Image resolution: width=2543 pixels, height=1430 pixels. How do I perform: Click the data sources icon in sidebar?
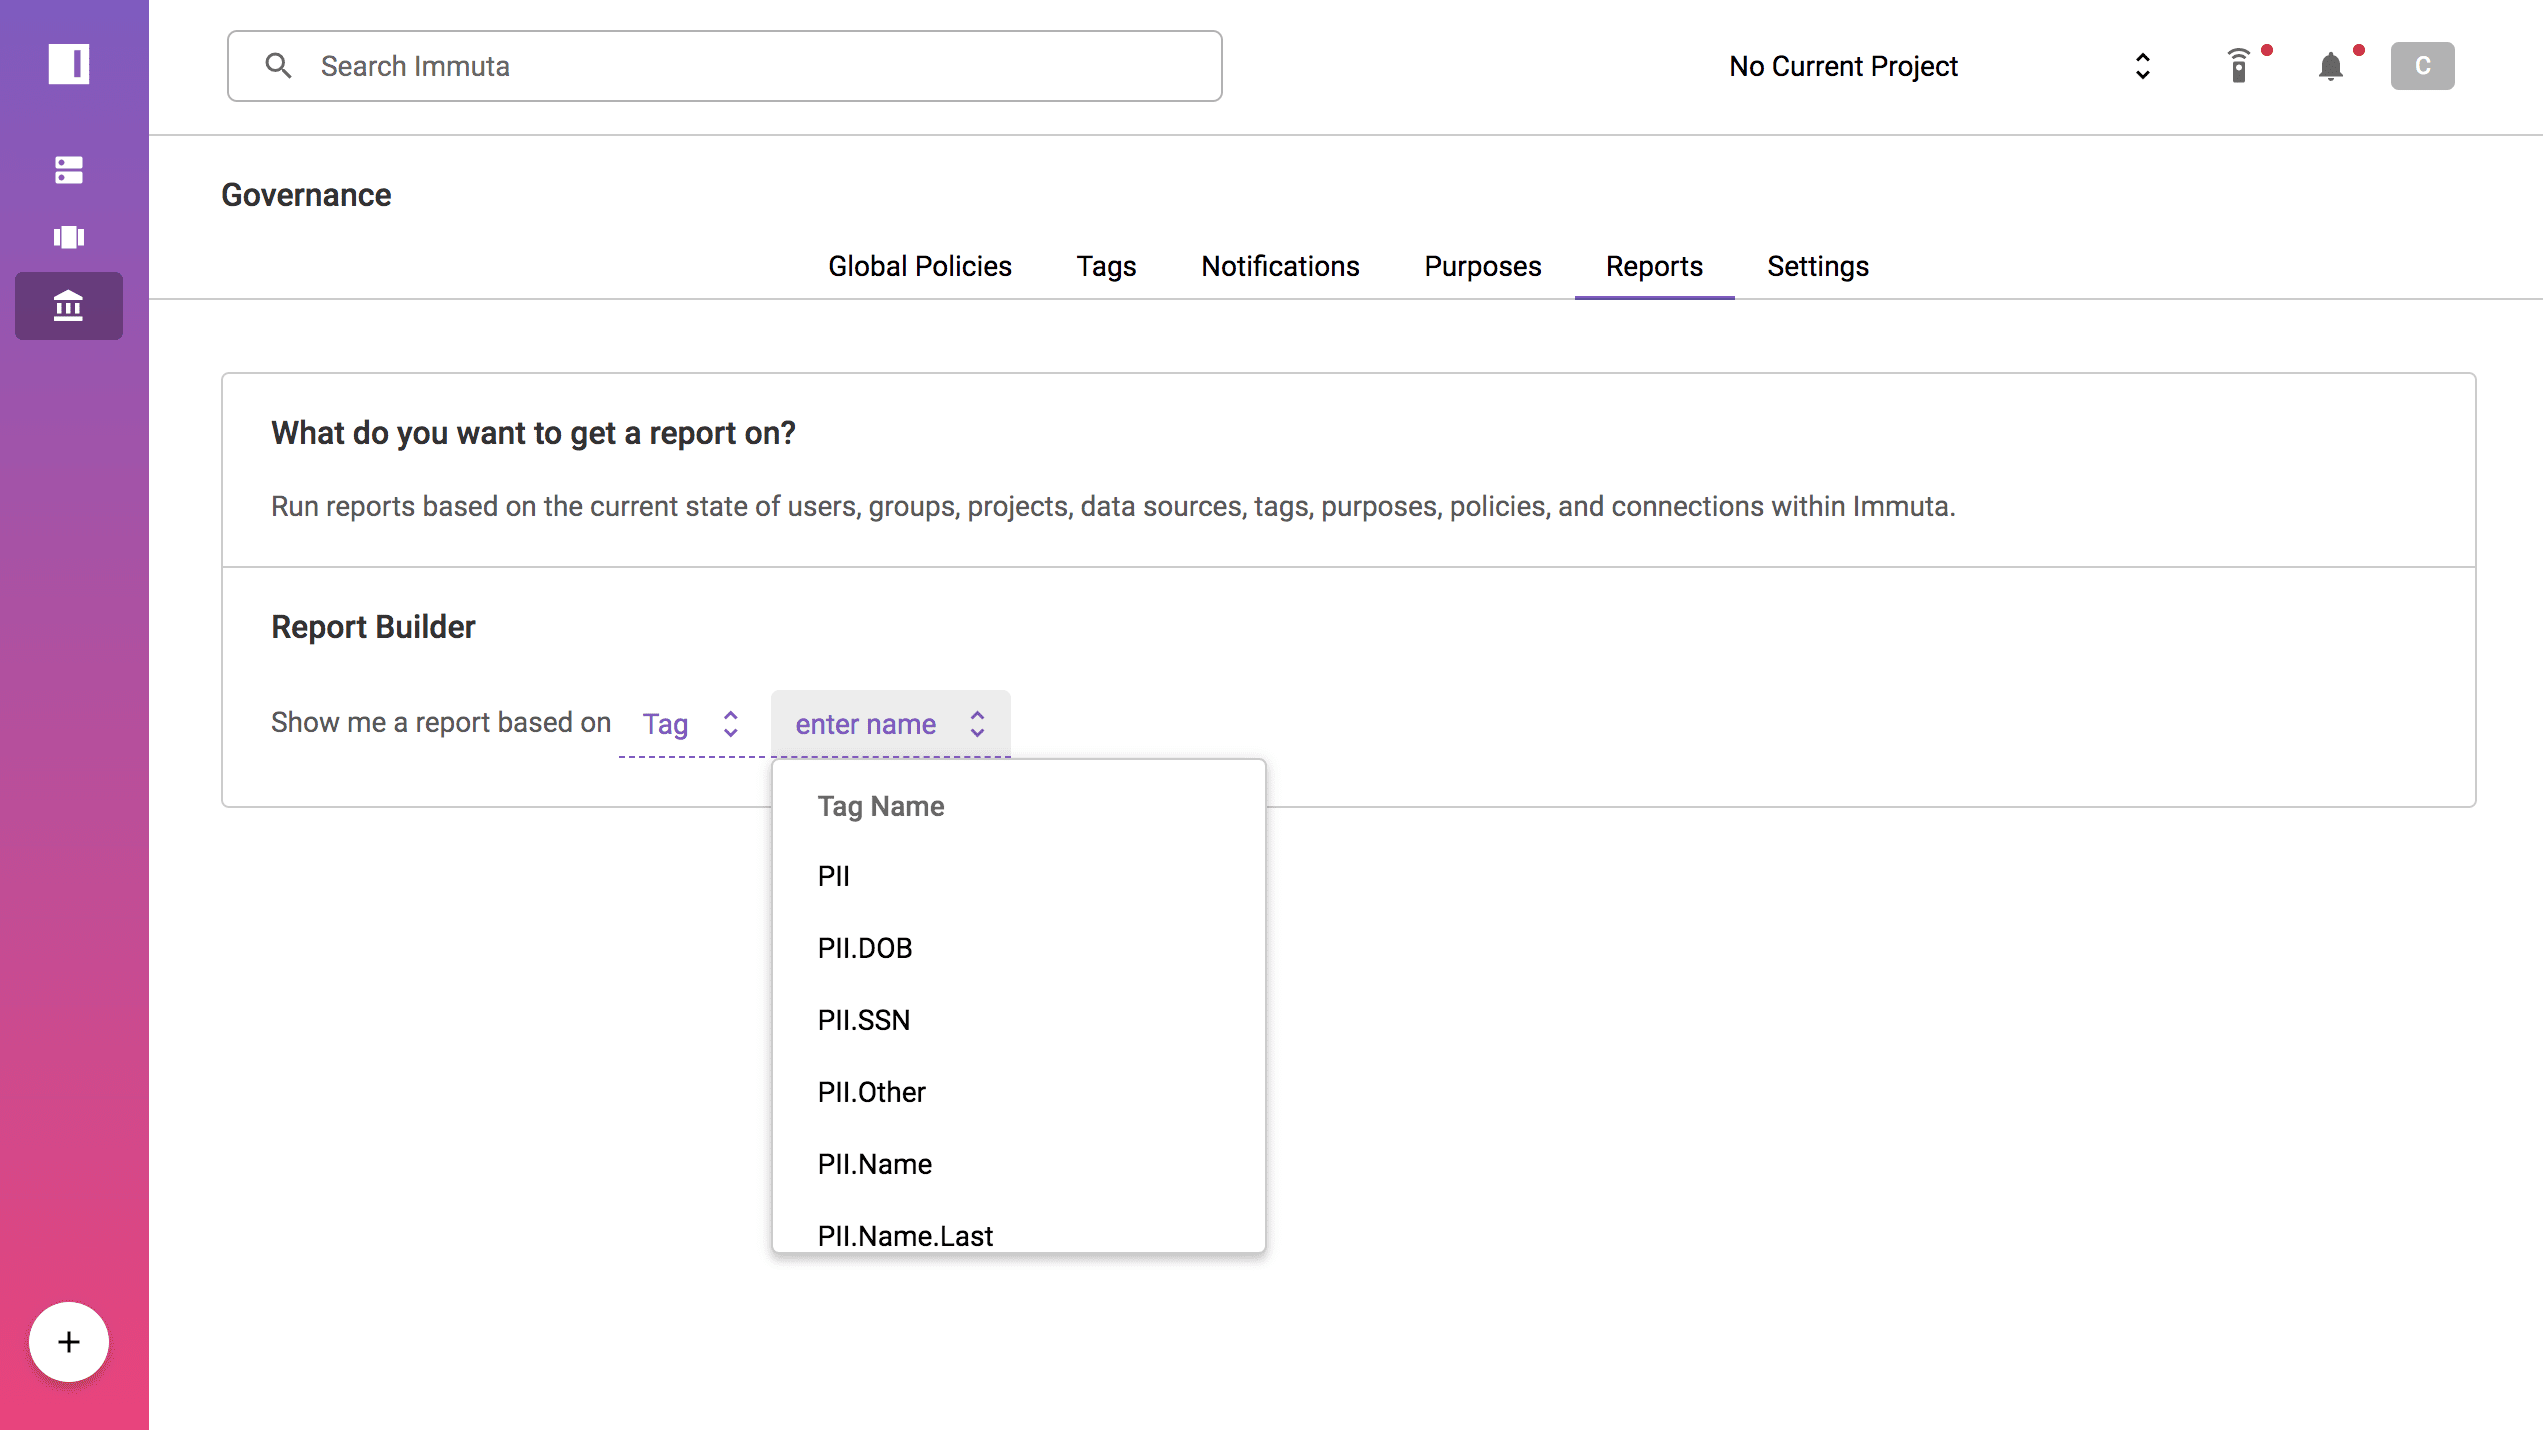pyautogui.click(x=68, y=169)
